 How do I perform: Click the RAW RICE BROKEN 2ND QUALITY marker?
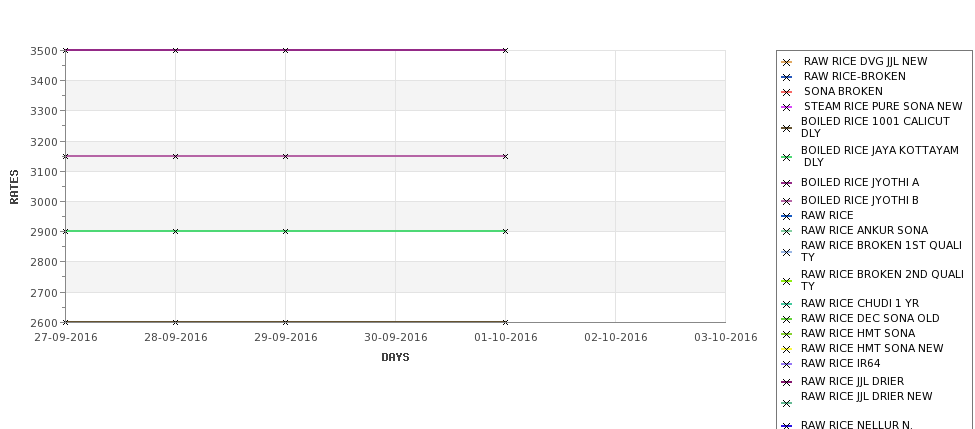[x=787, y=281]
